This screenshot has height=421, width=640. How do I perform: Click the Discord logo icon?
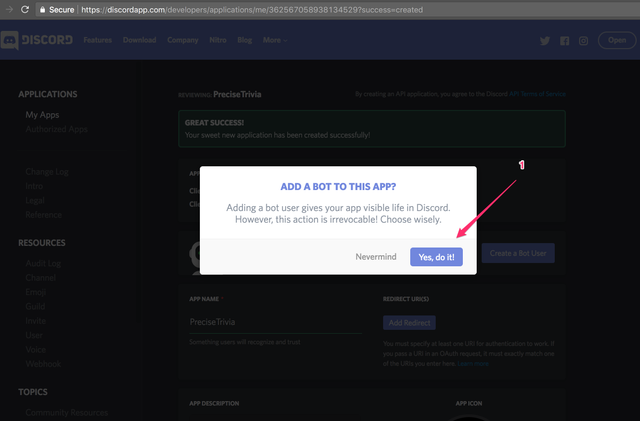[10, 40]
